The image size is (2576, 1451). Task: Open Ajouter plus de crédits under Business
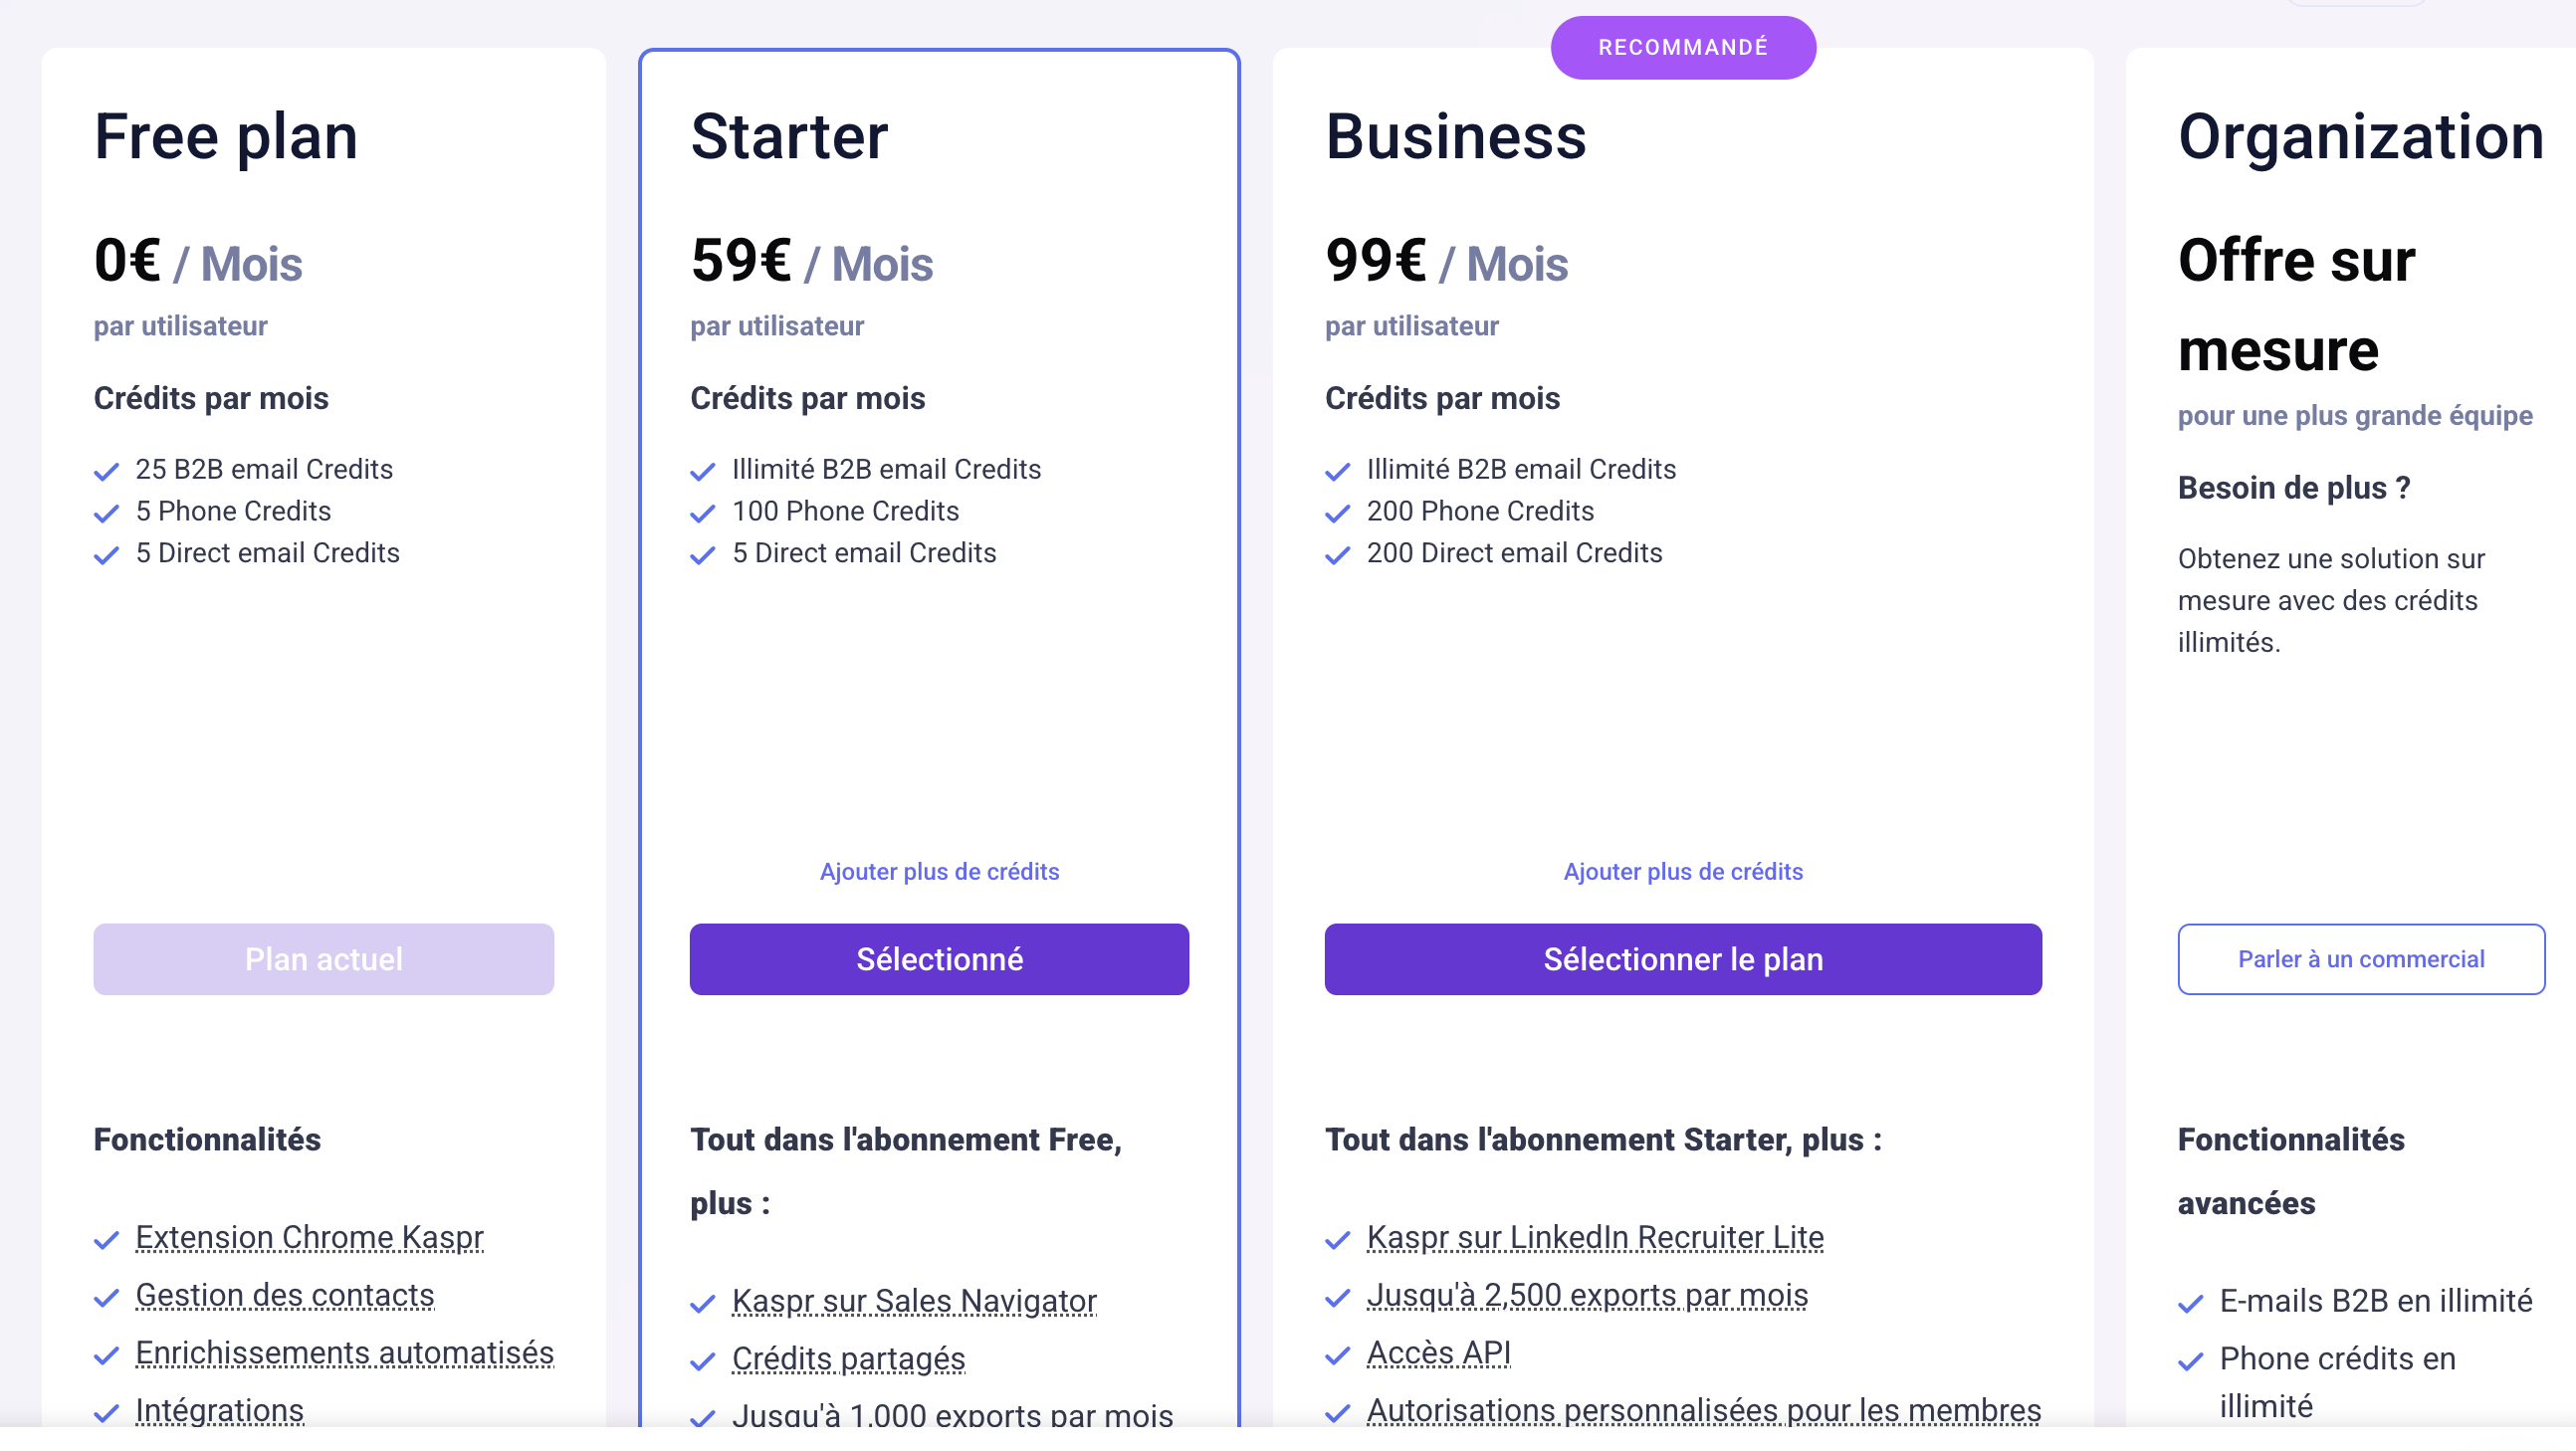(1683, 872)
